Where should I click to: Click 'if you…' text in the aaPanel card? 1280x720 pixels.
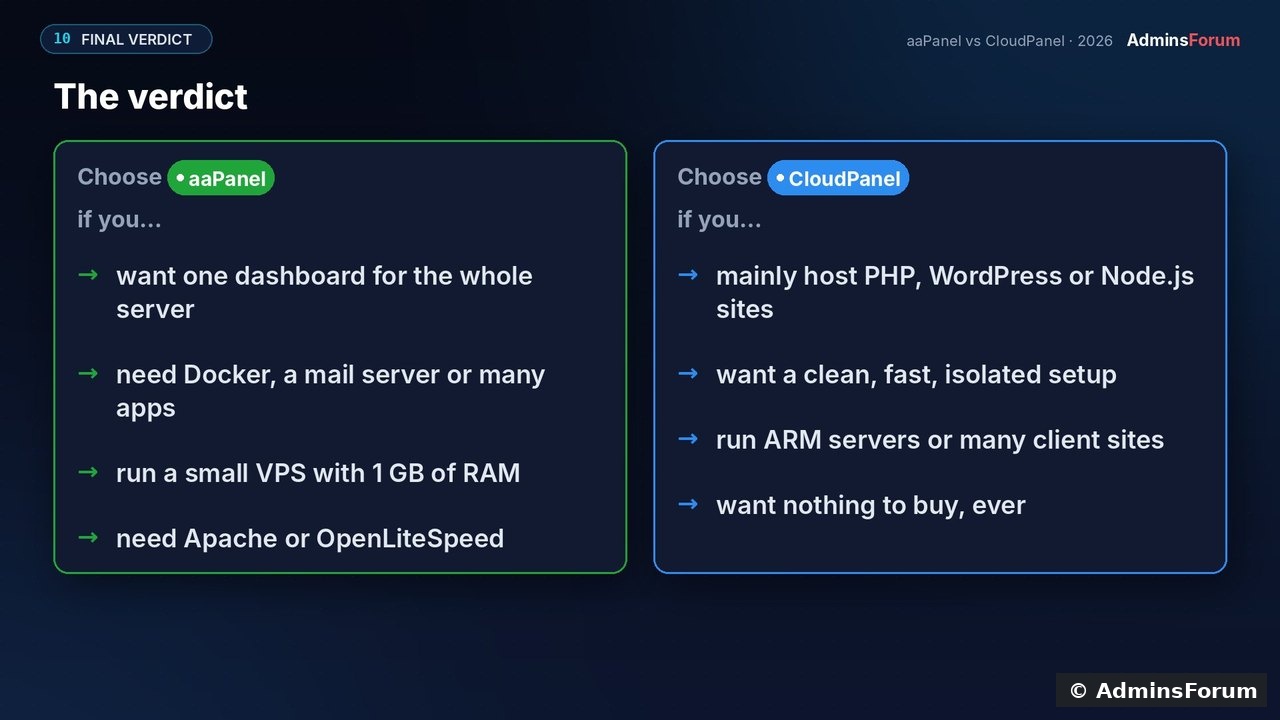[120, 219]
